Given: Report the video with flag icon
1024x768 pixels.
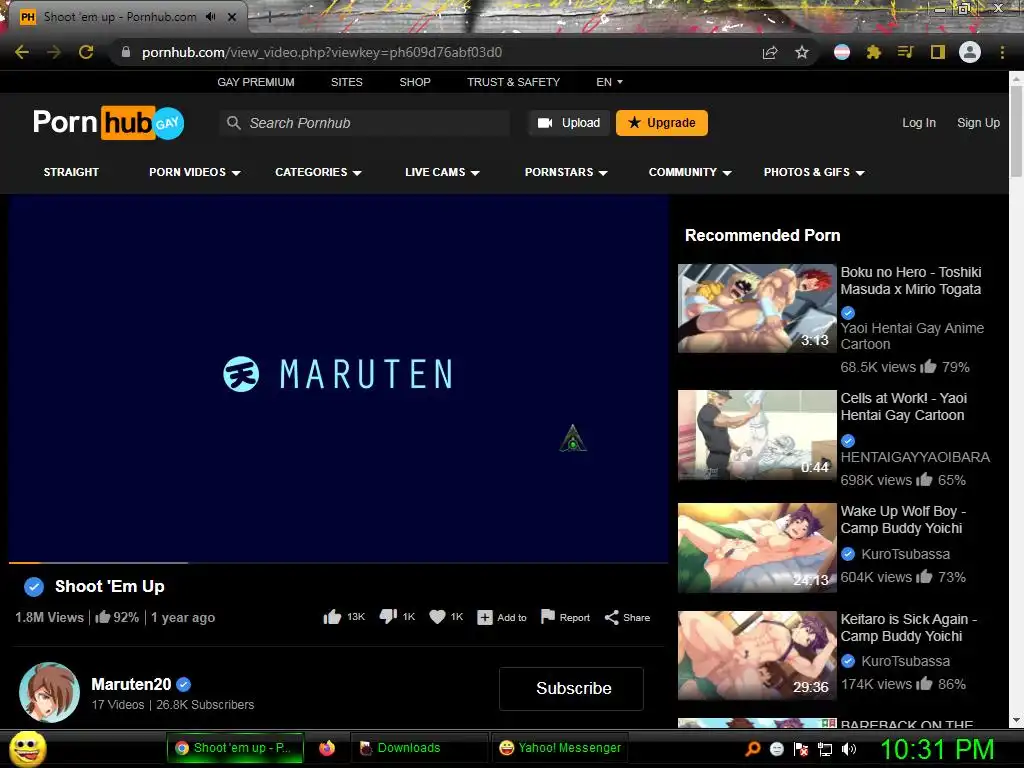Looking at the screenshot, I should point(548,616).
